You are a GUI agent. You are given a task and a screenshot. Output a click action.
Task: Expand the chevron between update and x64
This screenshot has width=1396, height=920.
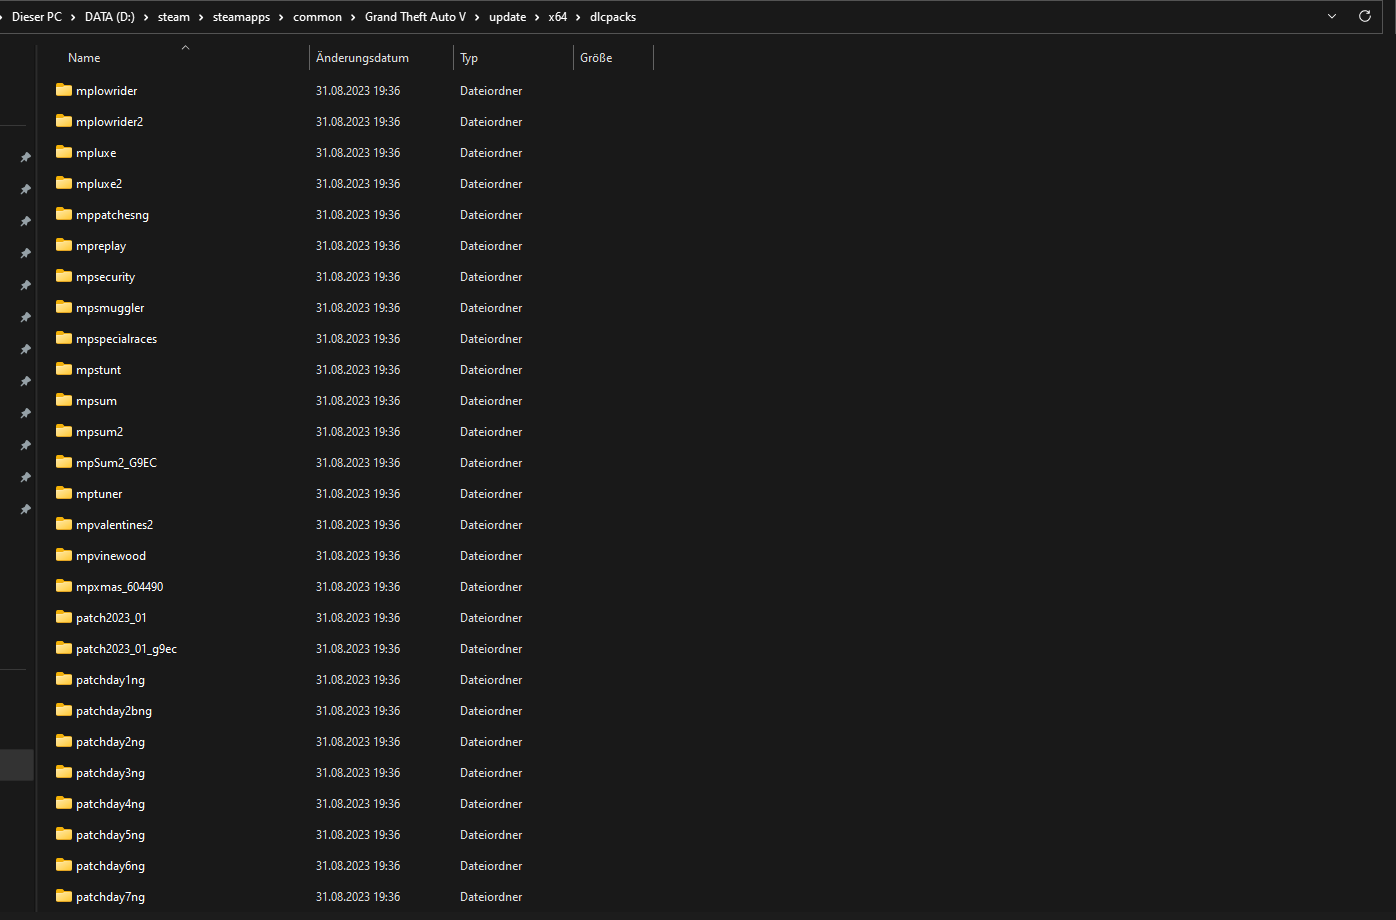pos(537,17)
